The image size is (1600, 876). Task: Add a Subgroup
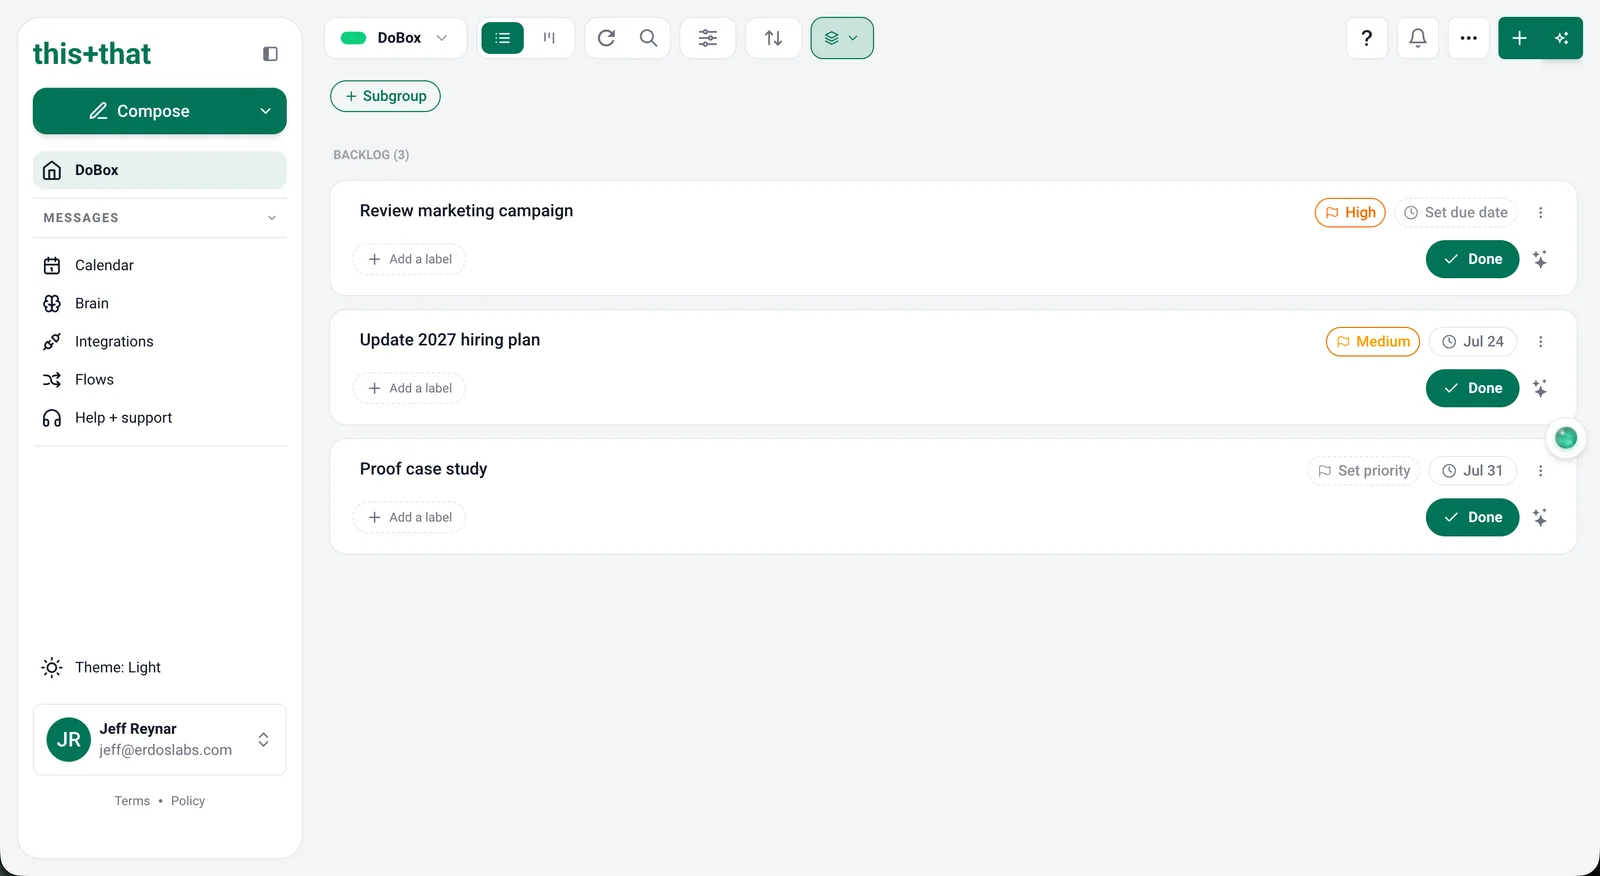tap(385, 96)
